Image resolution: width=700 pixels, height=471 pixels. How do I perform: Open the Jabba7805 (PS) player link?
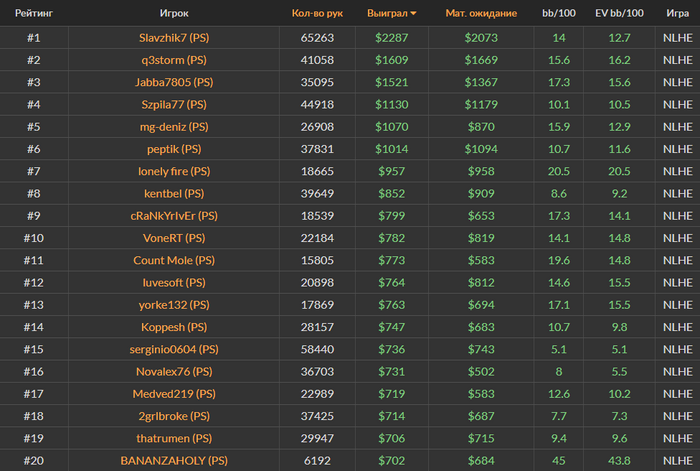[x=174, y=82]
